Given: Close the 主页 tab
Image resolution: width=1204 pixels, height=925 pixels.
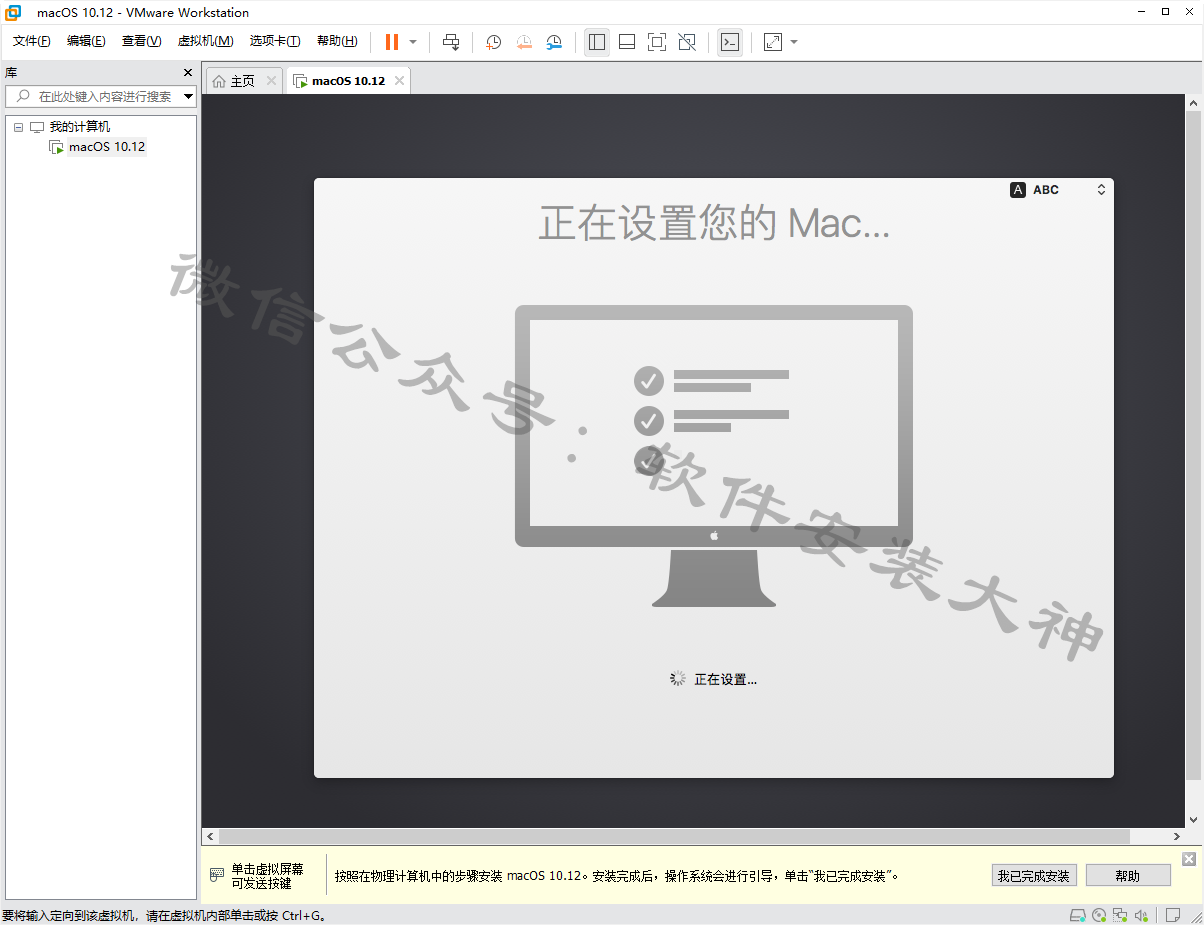Looking at the screenshot, I should tap(271, 81).
